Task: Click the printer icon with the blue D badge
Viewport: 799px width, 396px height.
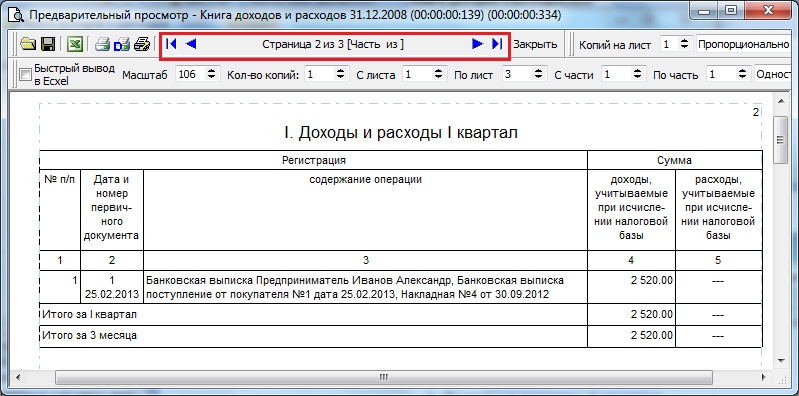Action: pos(122,44)
